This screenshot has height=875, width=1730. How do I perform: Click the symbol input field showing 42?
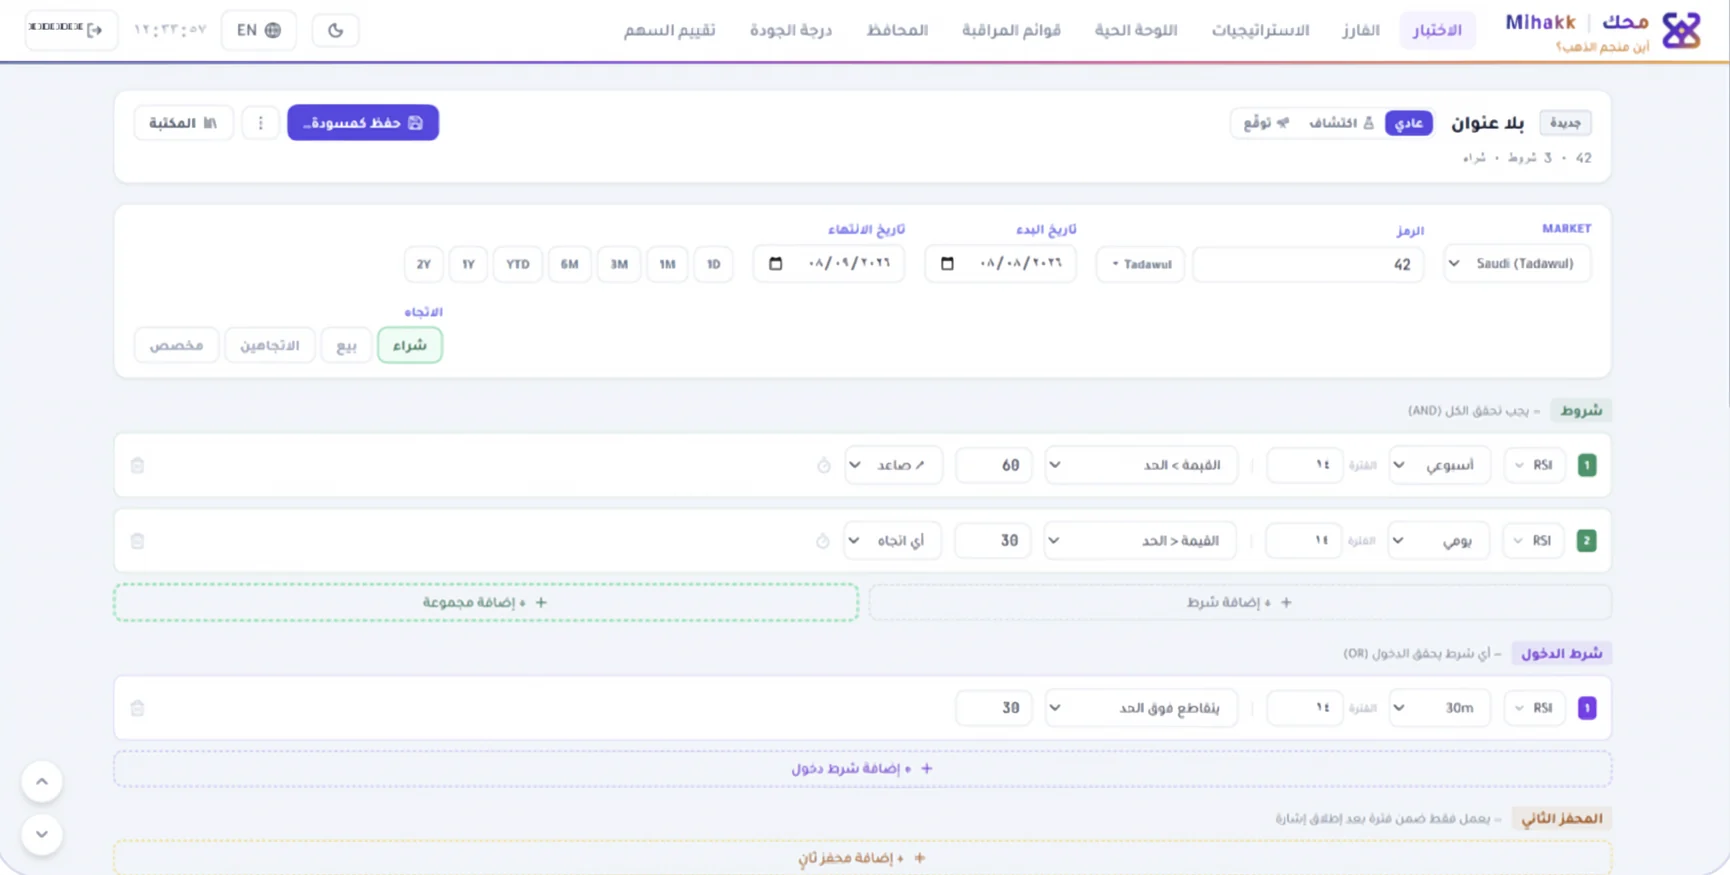coord(1309,264)
